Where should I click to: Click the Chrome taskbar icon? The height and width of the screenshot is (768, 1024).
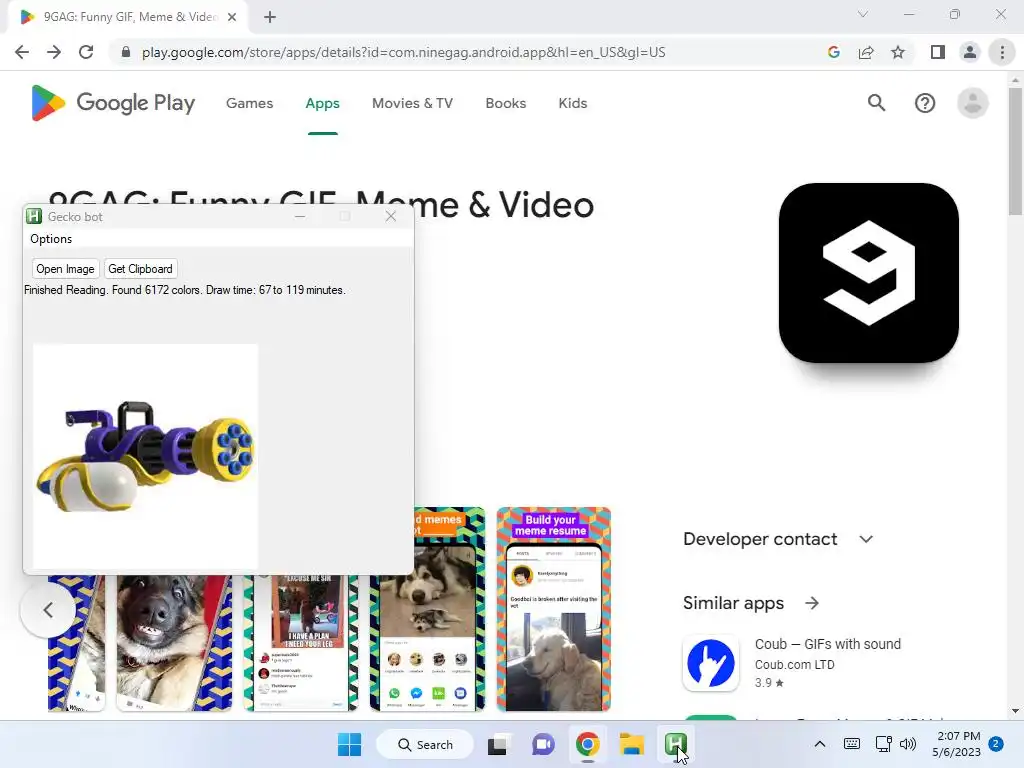pos(587,744)
